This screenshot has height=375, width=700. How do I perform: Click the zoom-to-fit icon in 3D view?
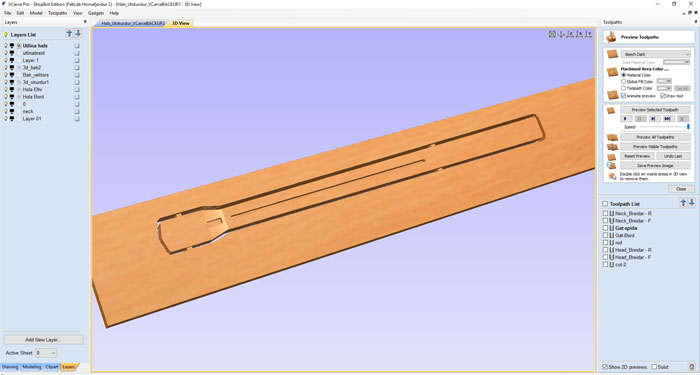coord(552,34)
